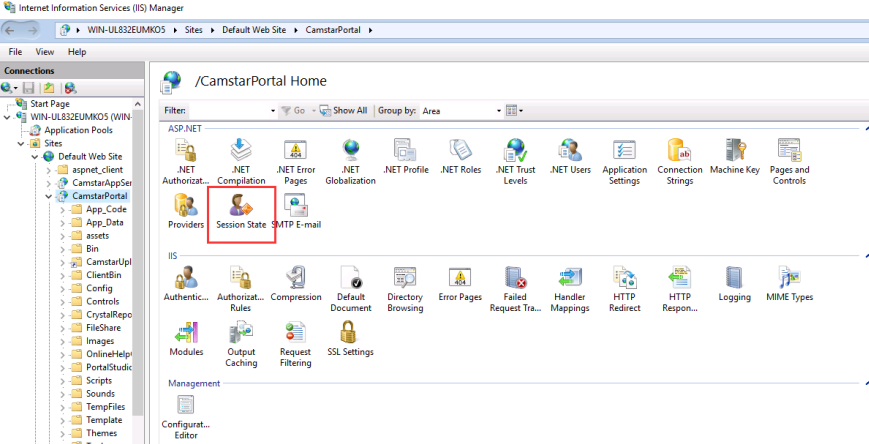This screenshot has width=869, height=444.
Task: Open .NET Users feature
Action: click(x=570, y=156)
